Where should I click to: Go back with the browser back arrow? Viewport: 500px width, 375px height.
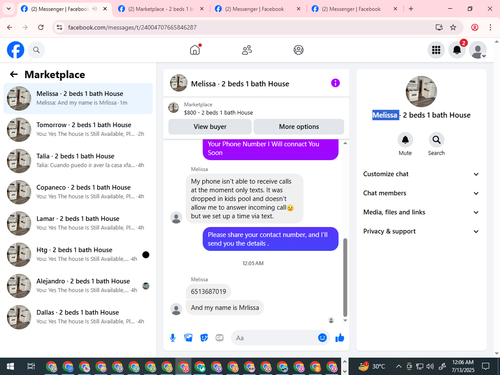[x=10, y=27]
